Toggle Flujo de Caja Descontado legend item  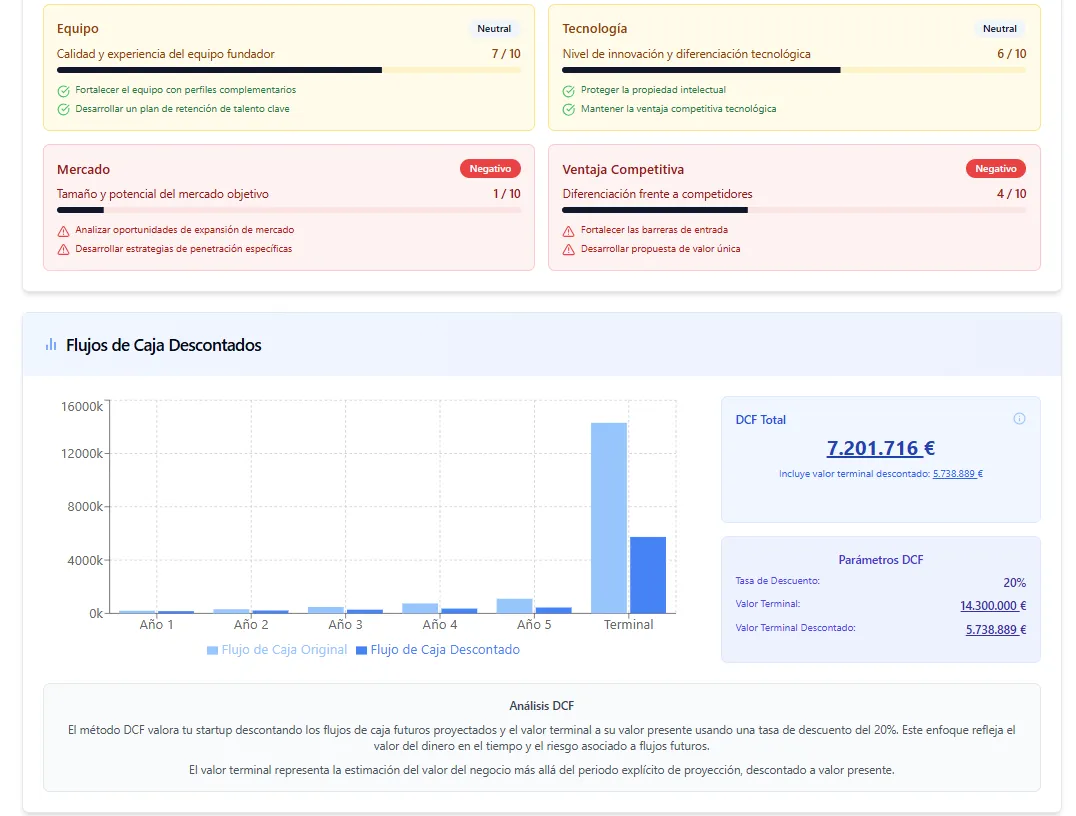pyautogui.click(x=437, y=650)
